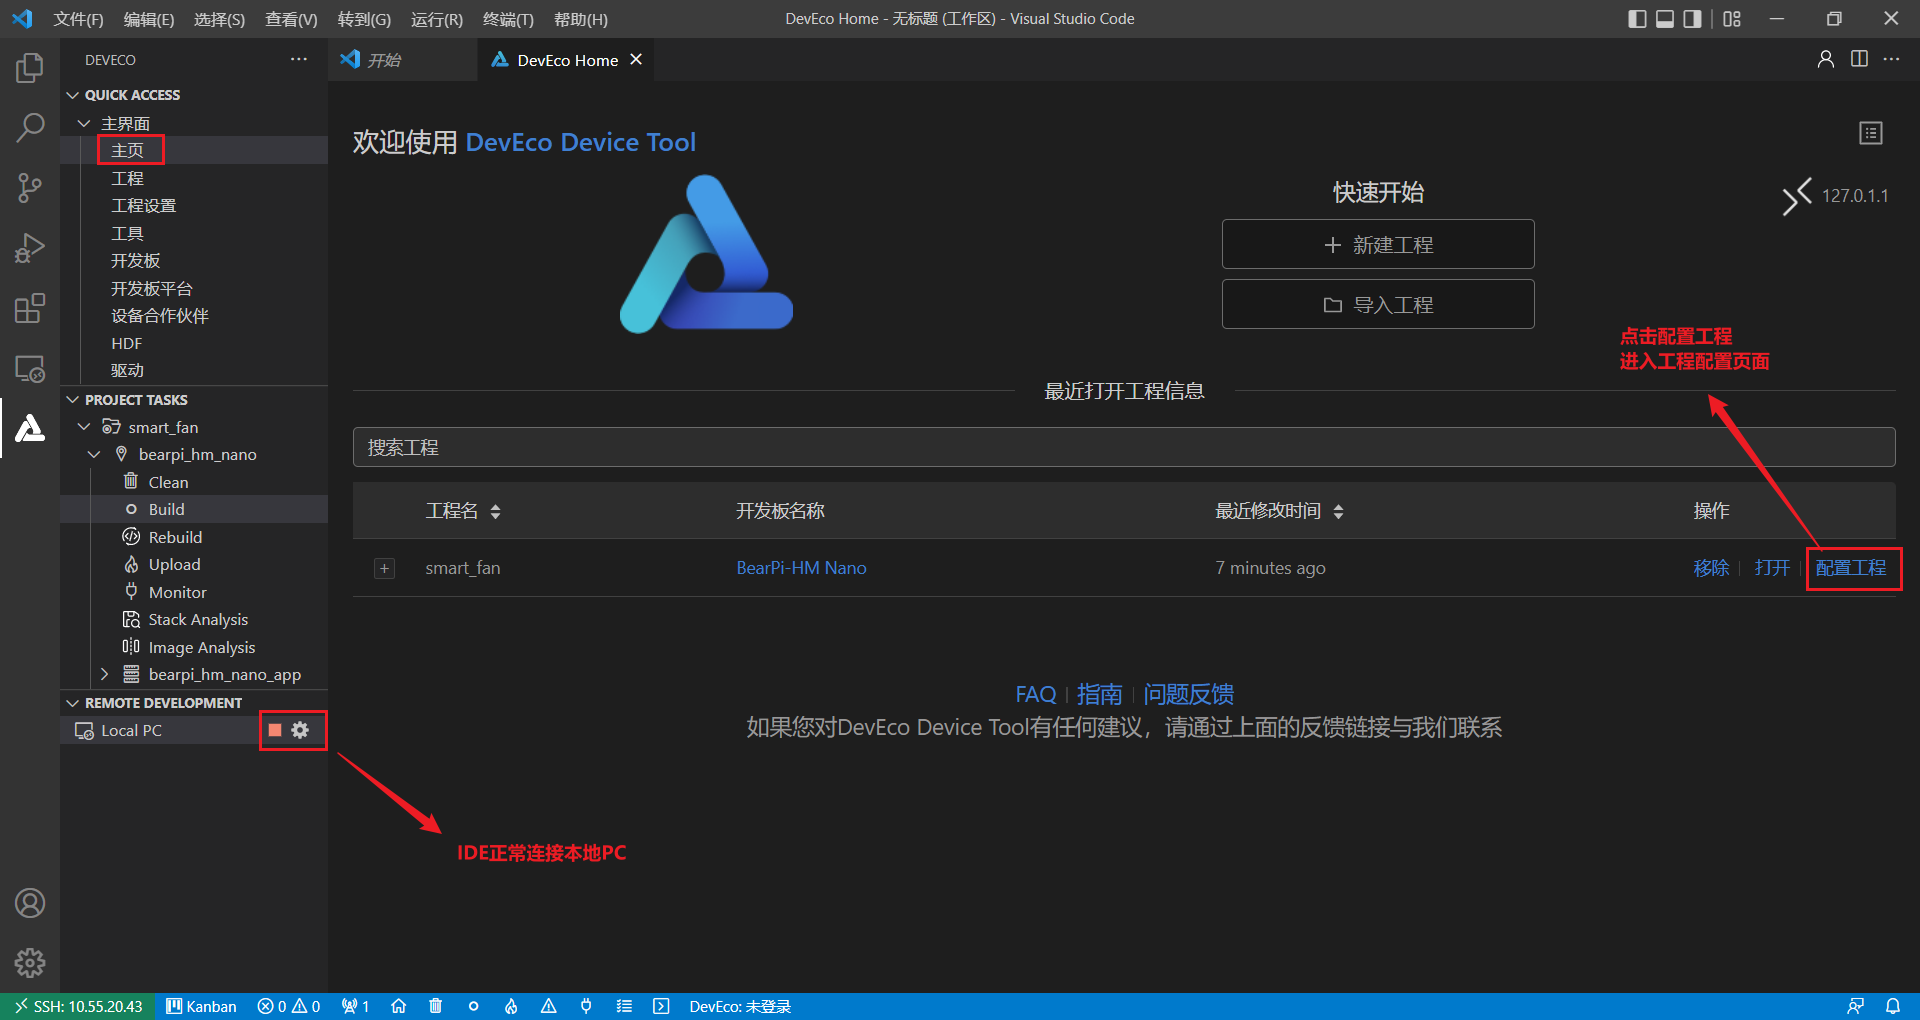Click the home icon in status bar

[398, 1006]
